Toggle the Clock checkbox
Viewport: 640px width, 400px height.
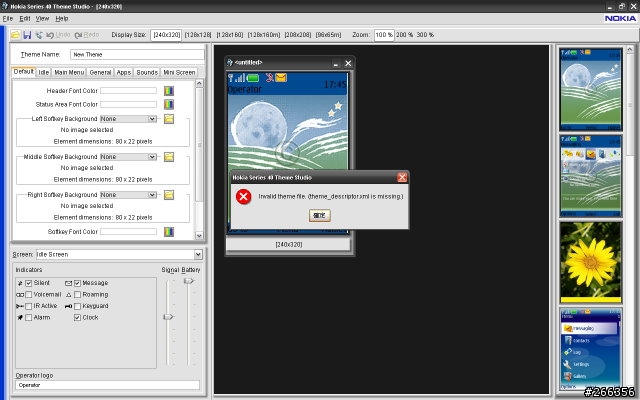pyautogui.click(x=78, y=318)
